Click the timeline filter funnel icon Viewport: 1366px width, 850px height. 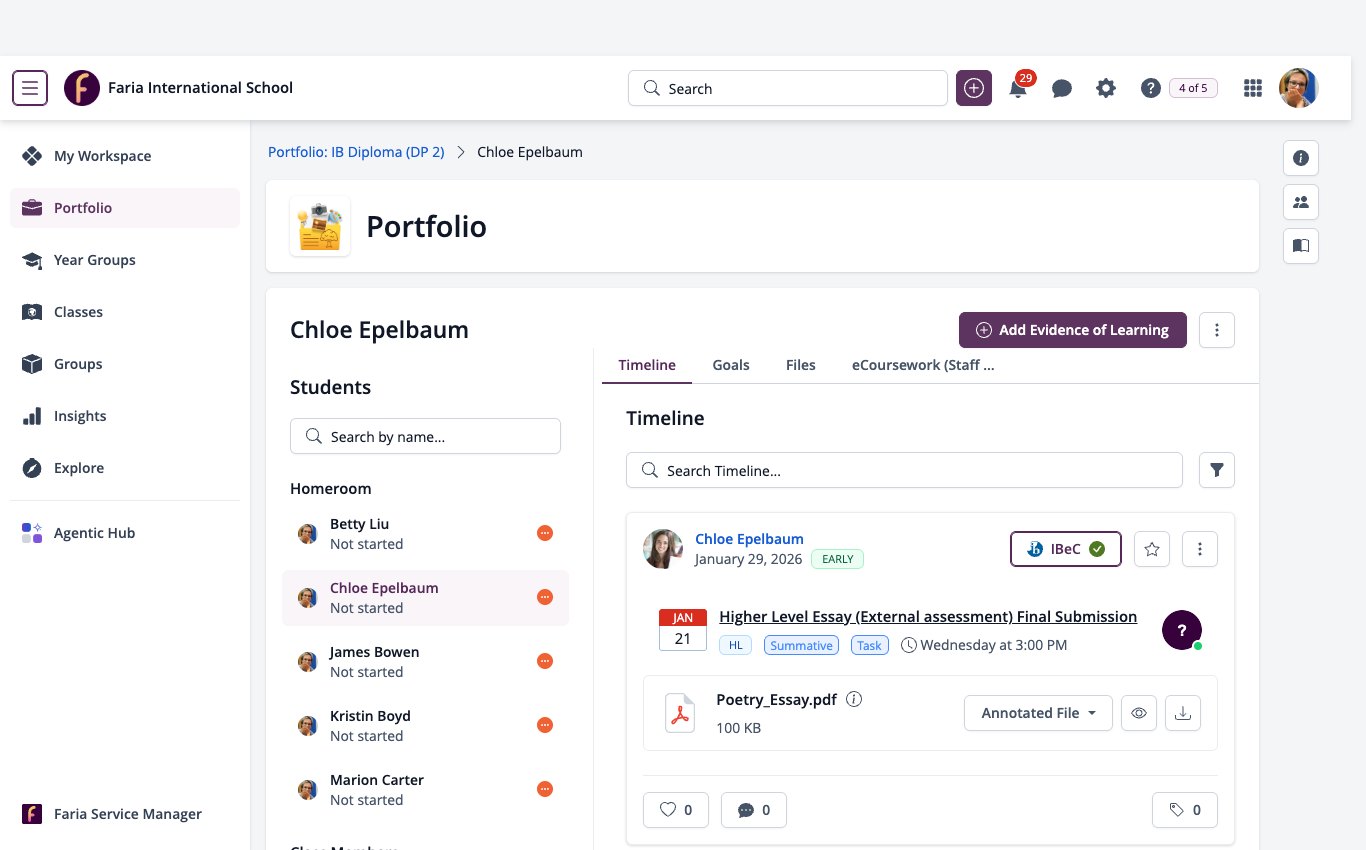click(1217, 470)
